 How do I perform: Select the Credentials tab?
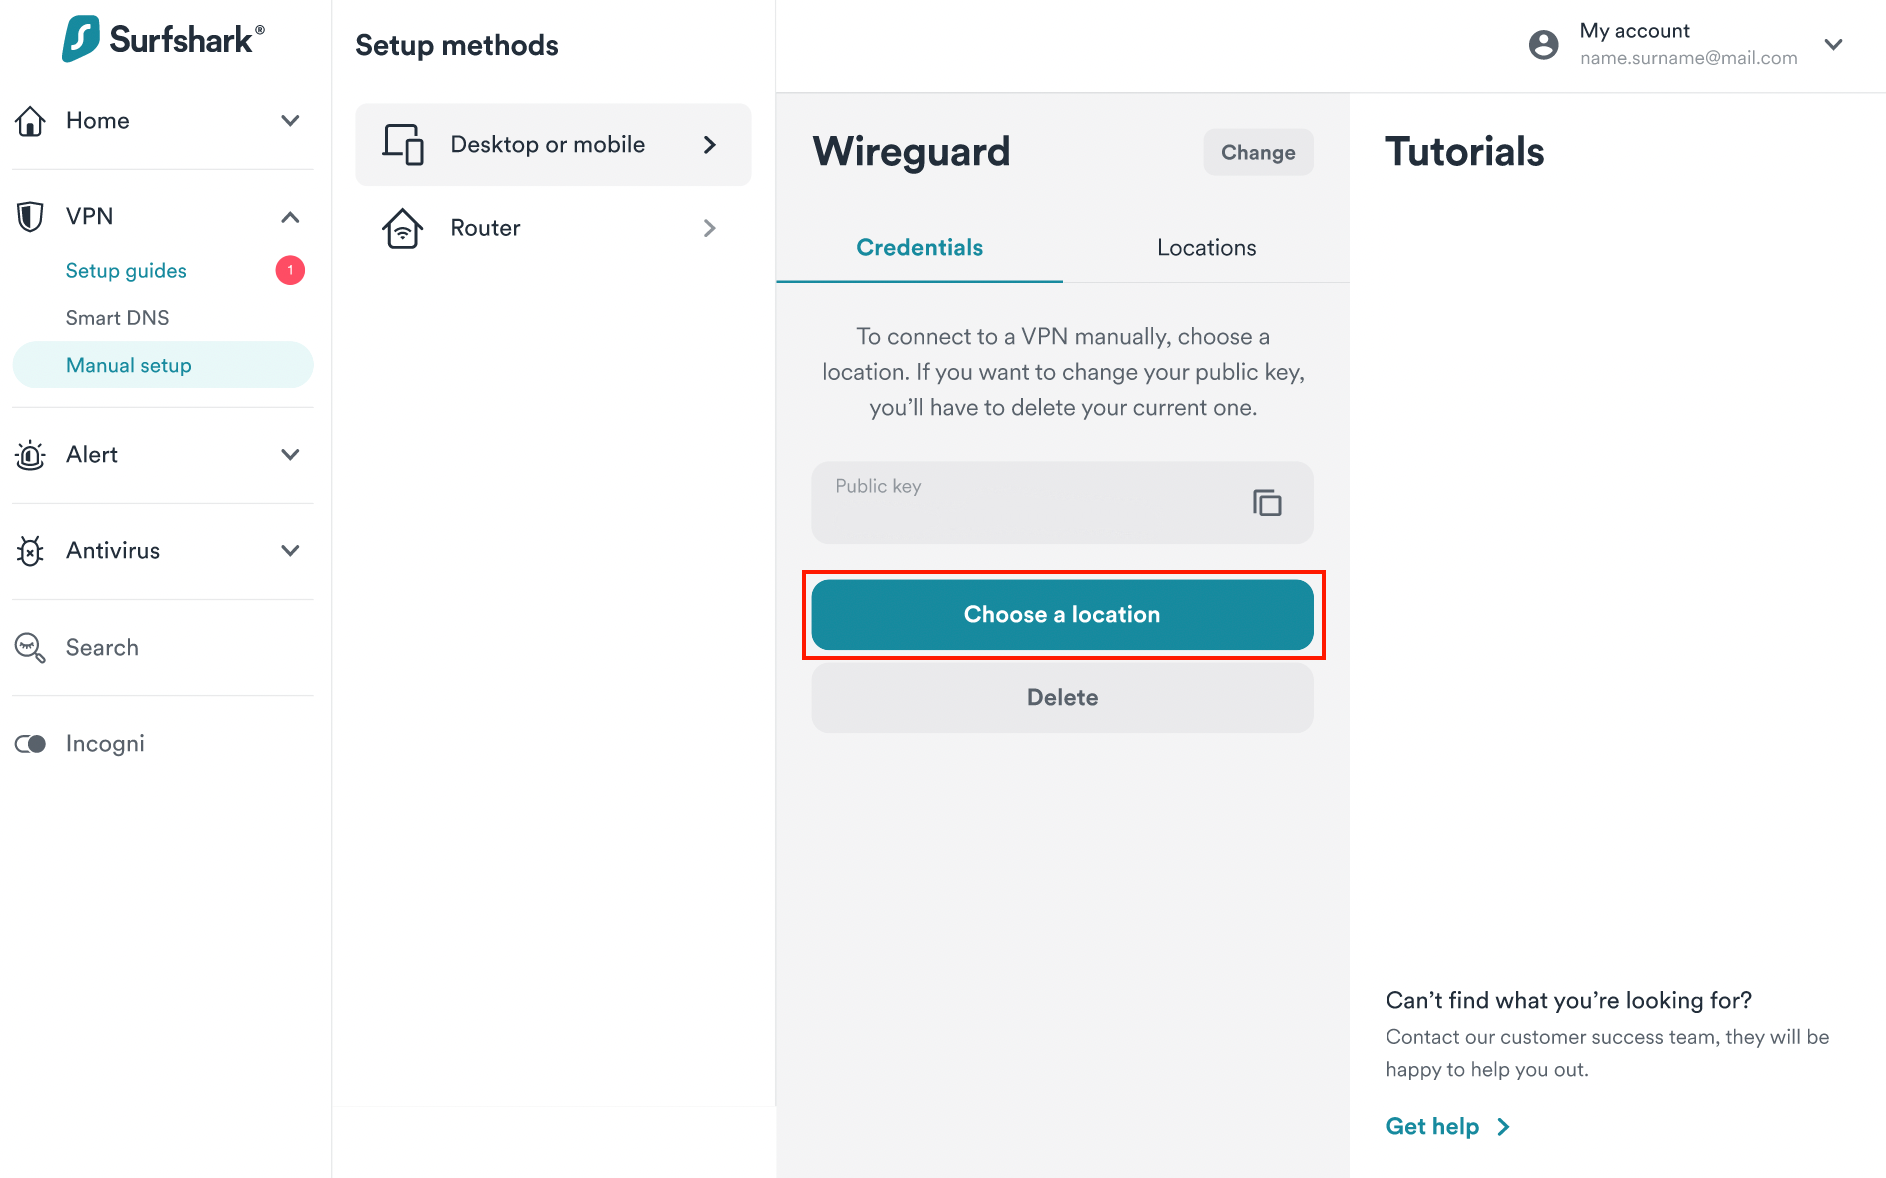[x=919, y=247]
